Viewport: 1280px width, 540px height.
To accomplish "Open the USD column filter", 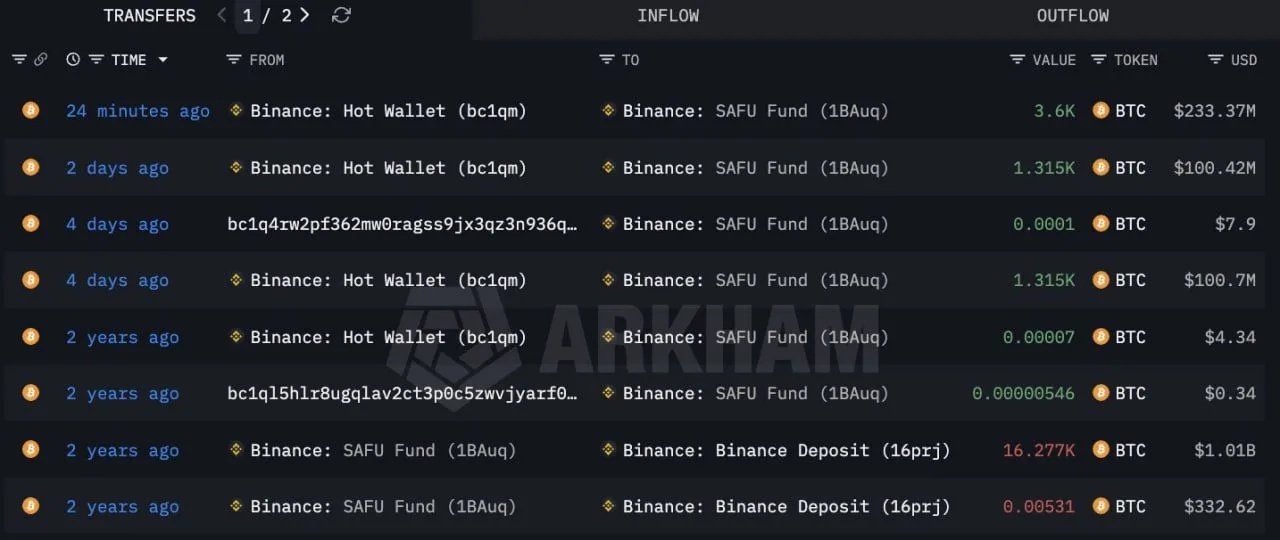I will pyautogui.click(x=1215, y=60).
